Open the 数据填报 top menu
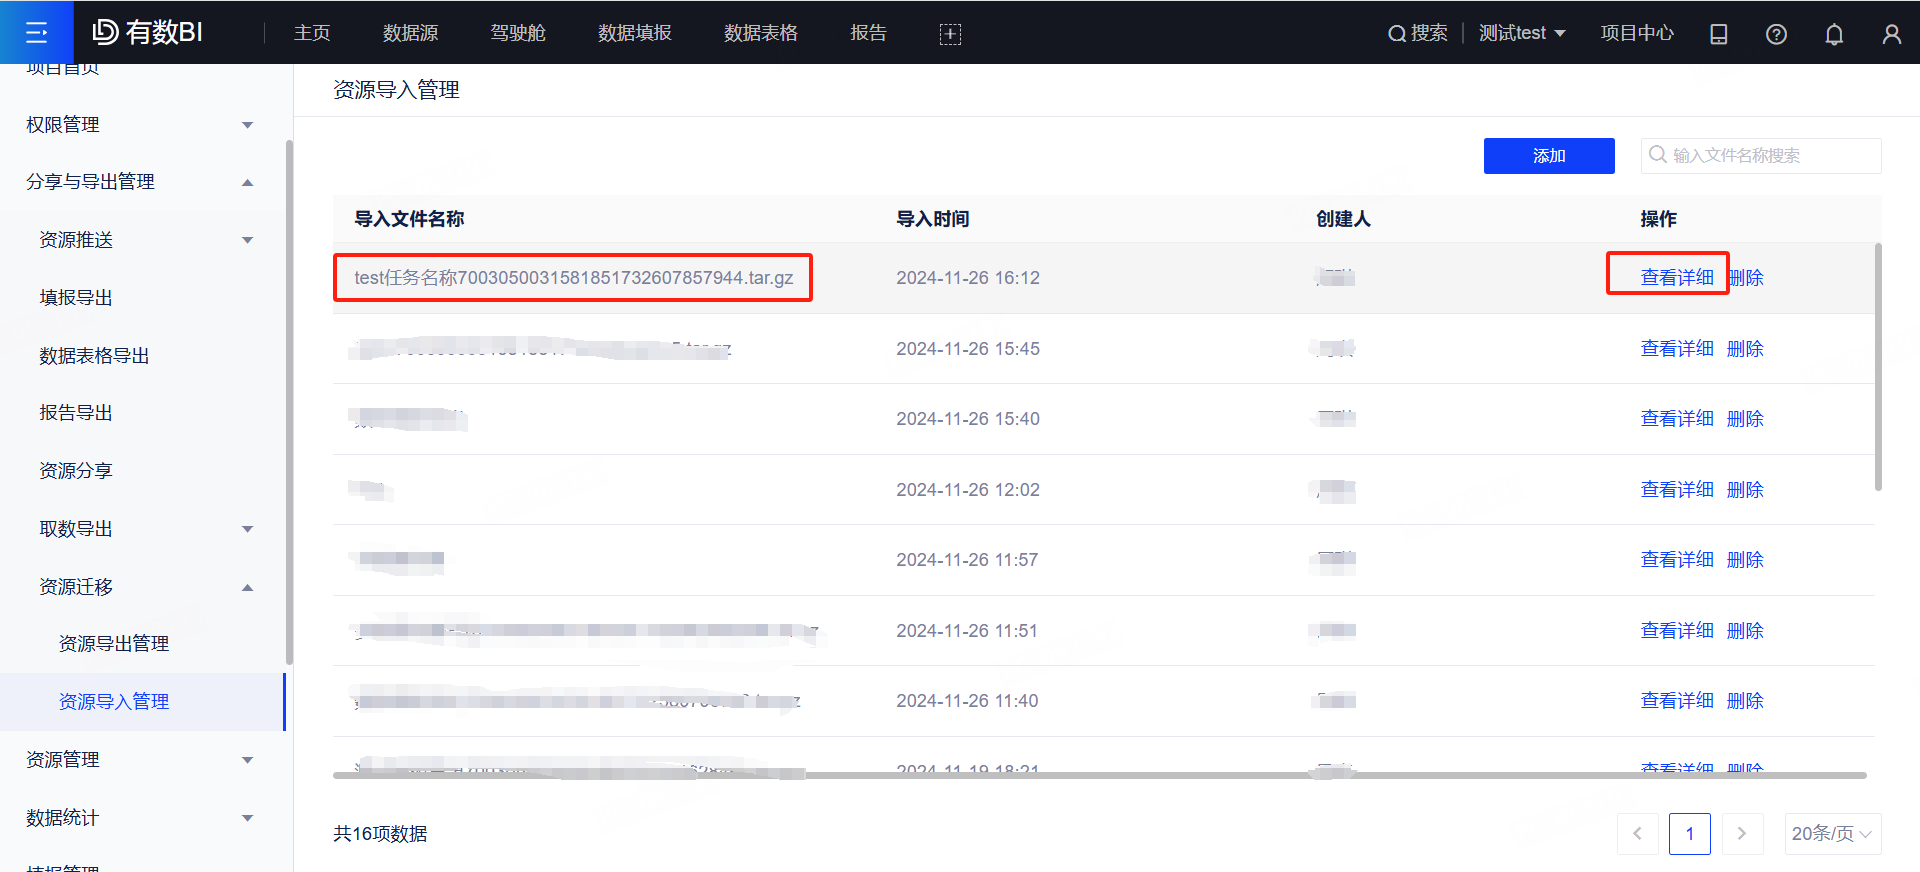The image size is (1920, 872). coord(634,33)
